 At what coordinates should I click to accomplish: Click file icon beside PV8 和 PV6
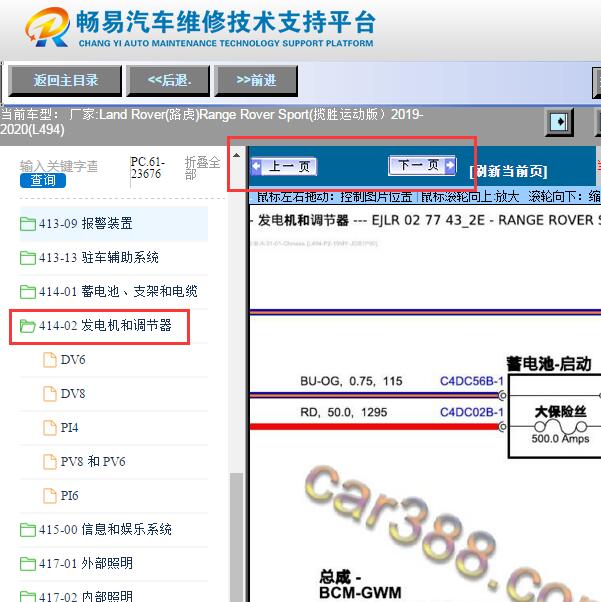pyautogui.click(x=50, y=461)
